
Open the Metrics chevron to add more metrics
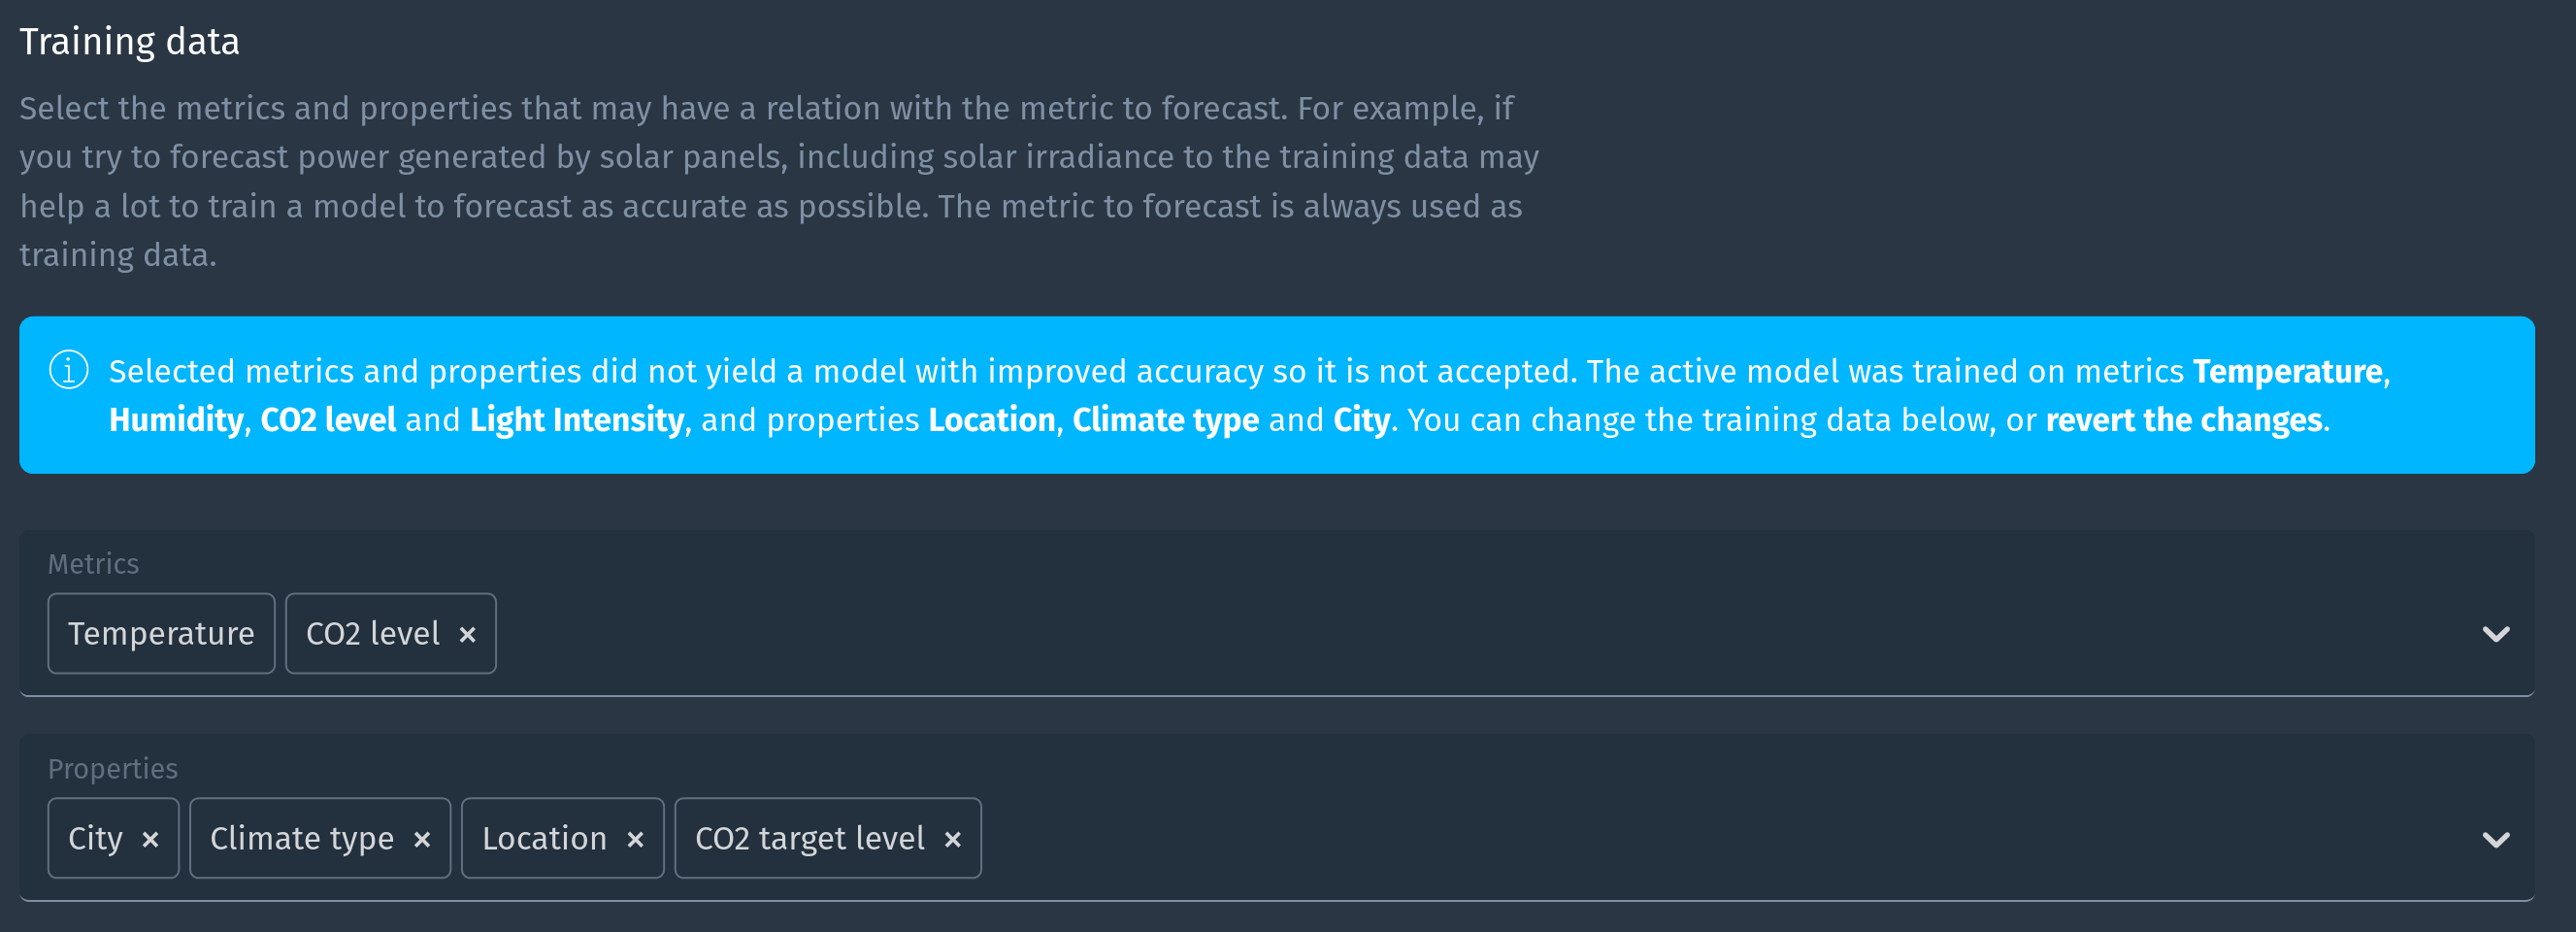(x=2496, y=633)
